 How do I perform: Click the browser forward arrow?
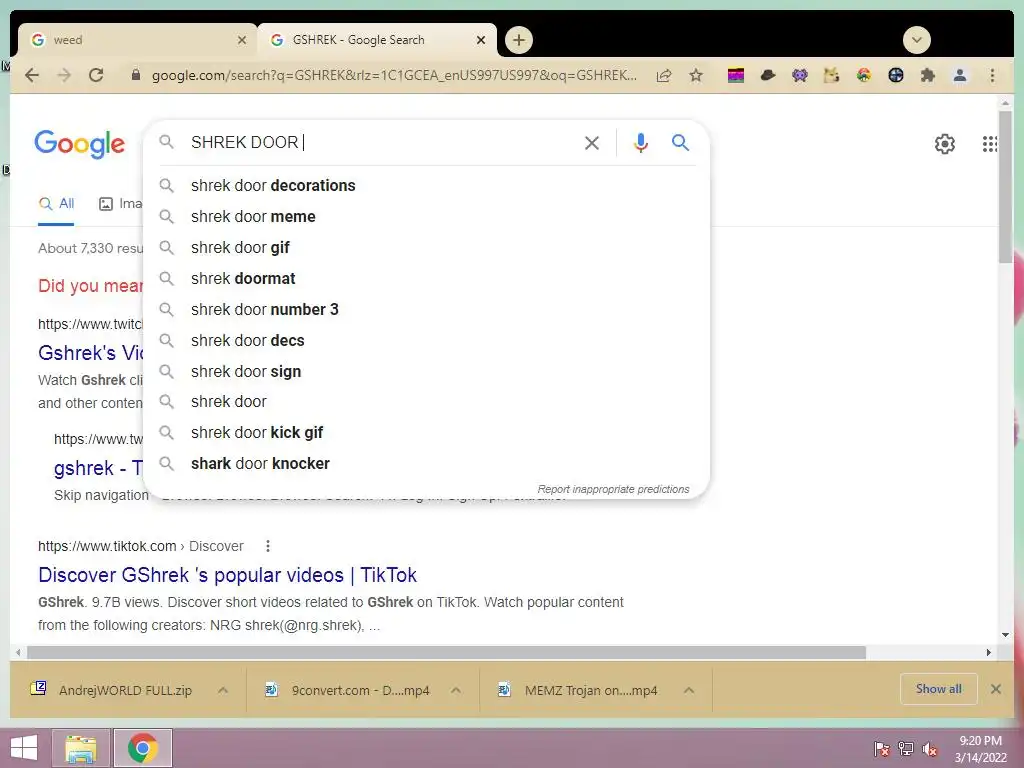coord(64,75)
